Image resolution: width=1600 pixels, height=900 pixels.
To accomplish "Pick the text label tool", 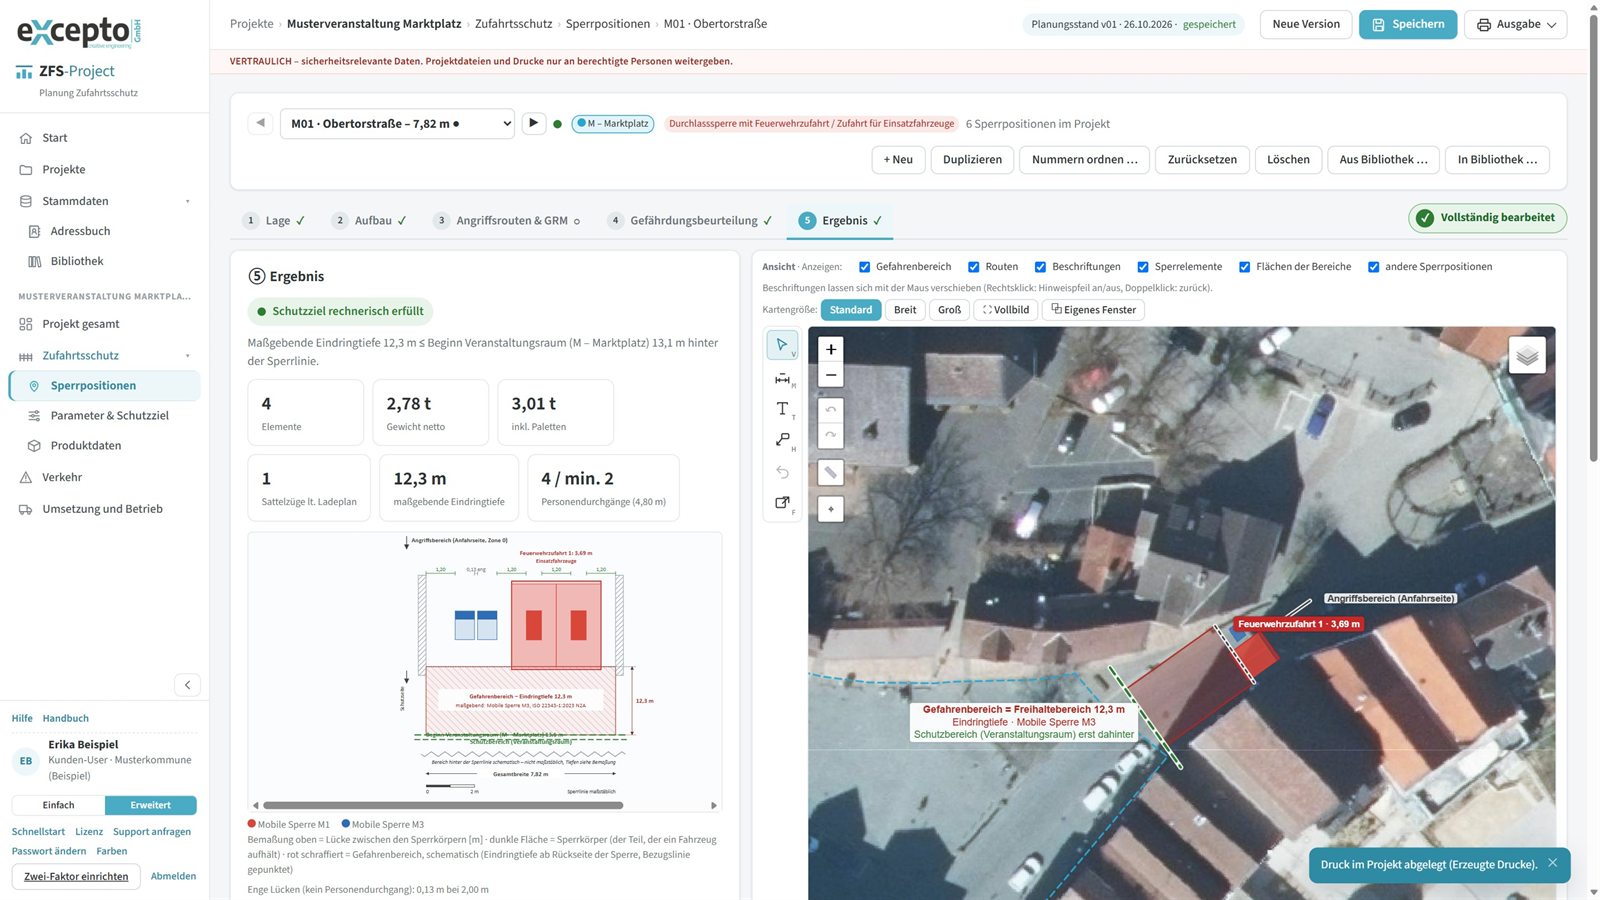I will tap(782, 409).
